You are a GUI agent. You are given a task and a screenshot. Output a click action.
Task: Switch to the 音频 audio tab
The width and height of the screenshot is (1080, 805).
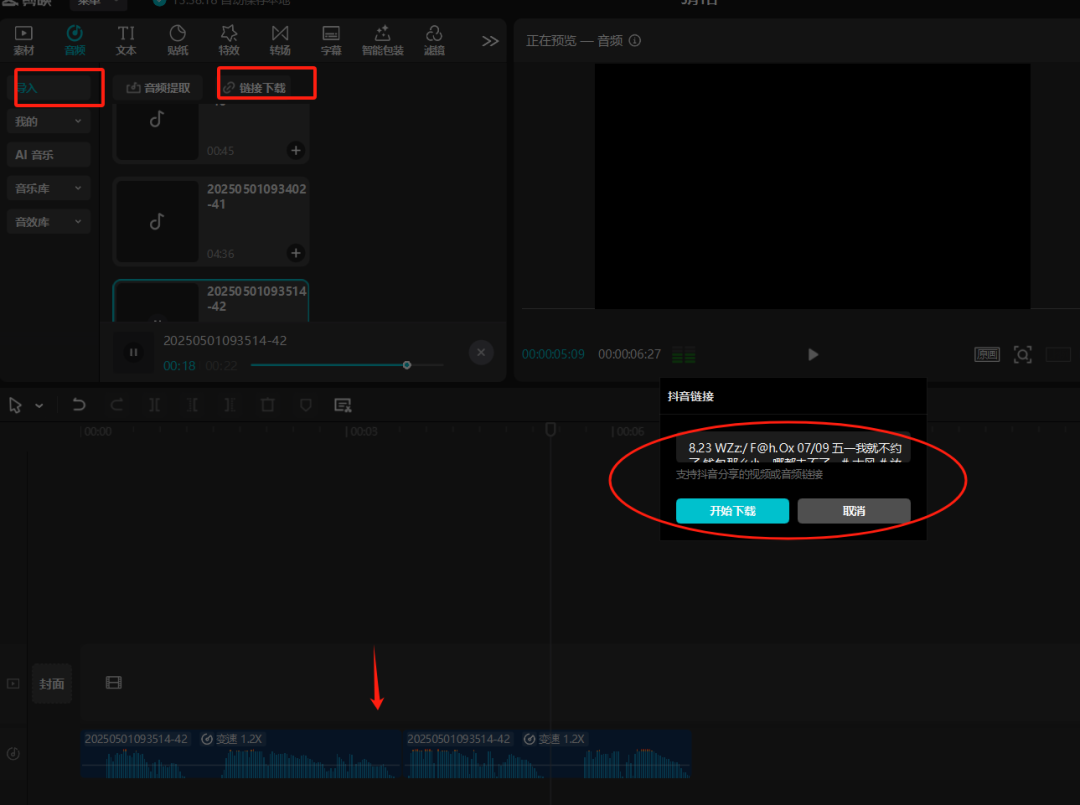click(x=74, y=41)
